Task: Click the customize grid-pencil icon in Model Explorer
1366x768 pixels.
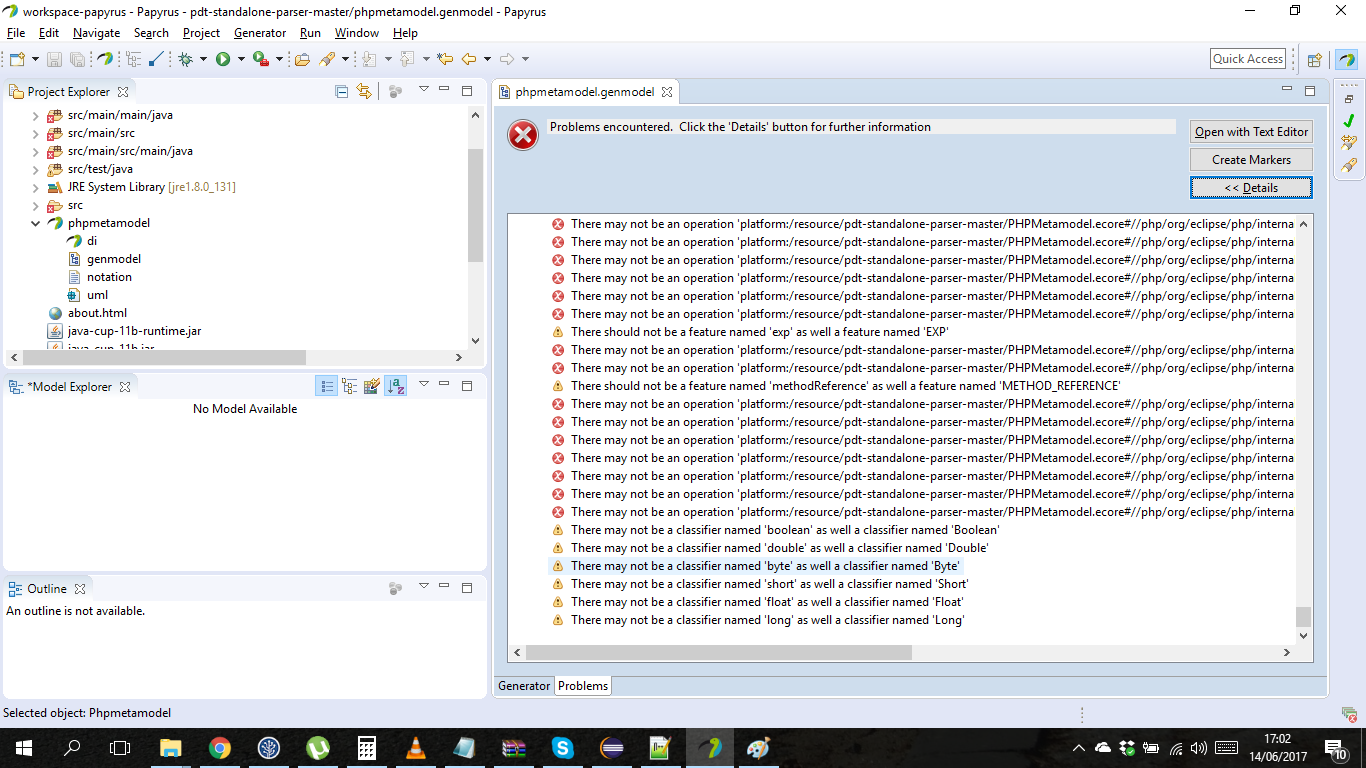Action: [x=371, y=386]
